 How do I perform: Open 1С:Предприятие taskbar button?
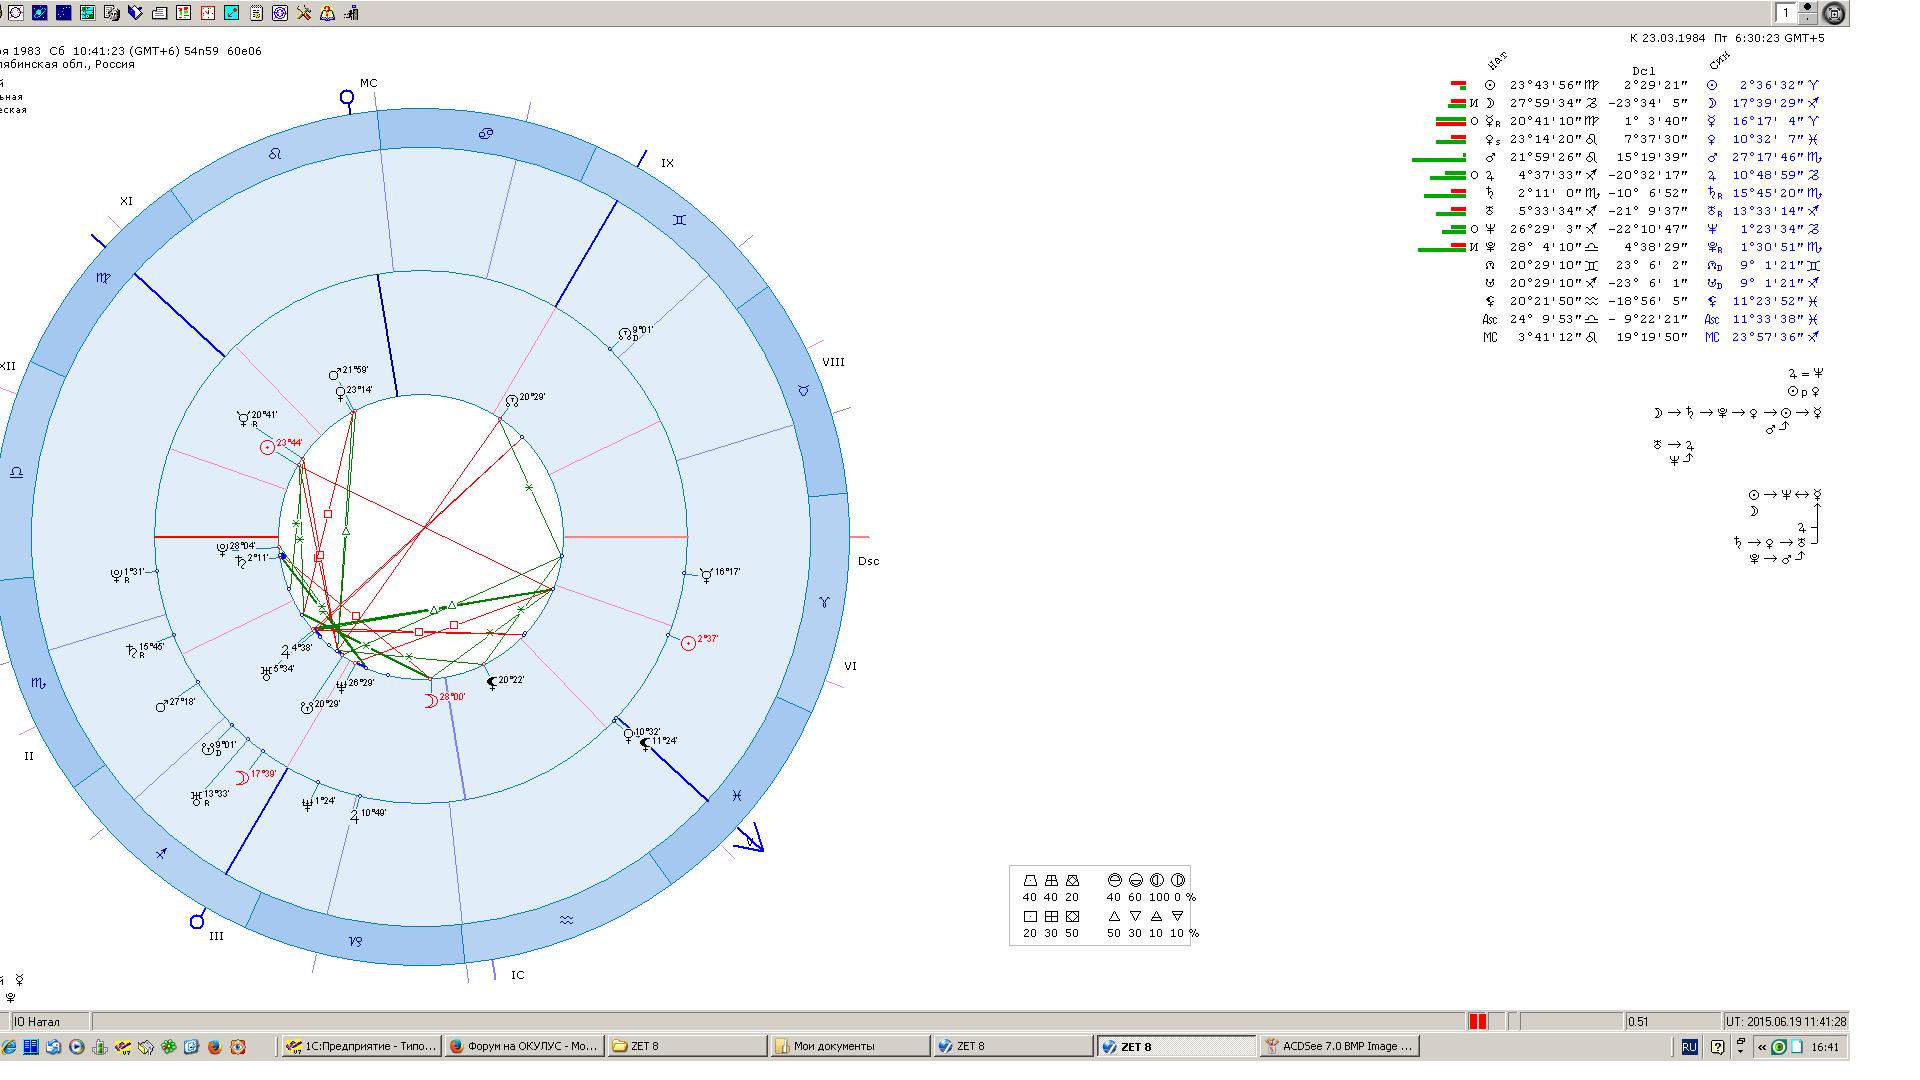coord(361,1046)
